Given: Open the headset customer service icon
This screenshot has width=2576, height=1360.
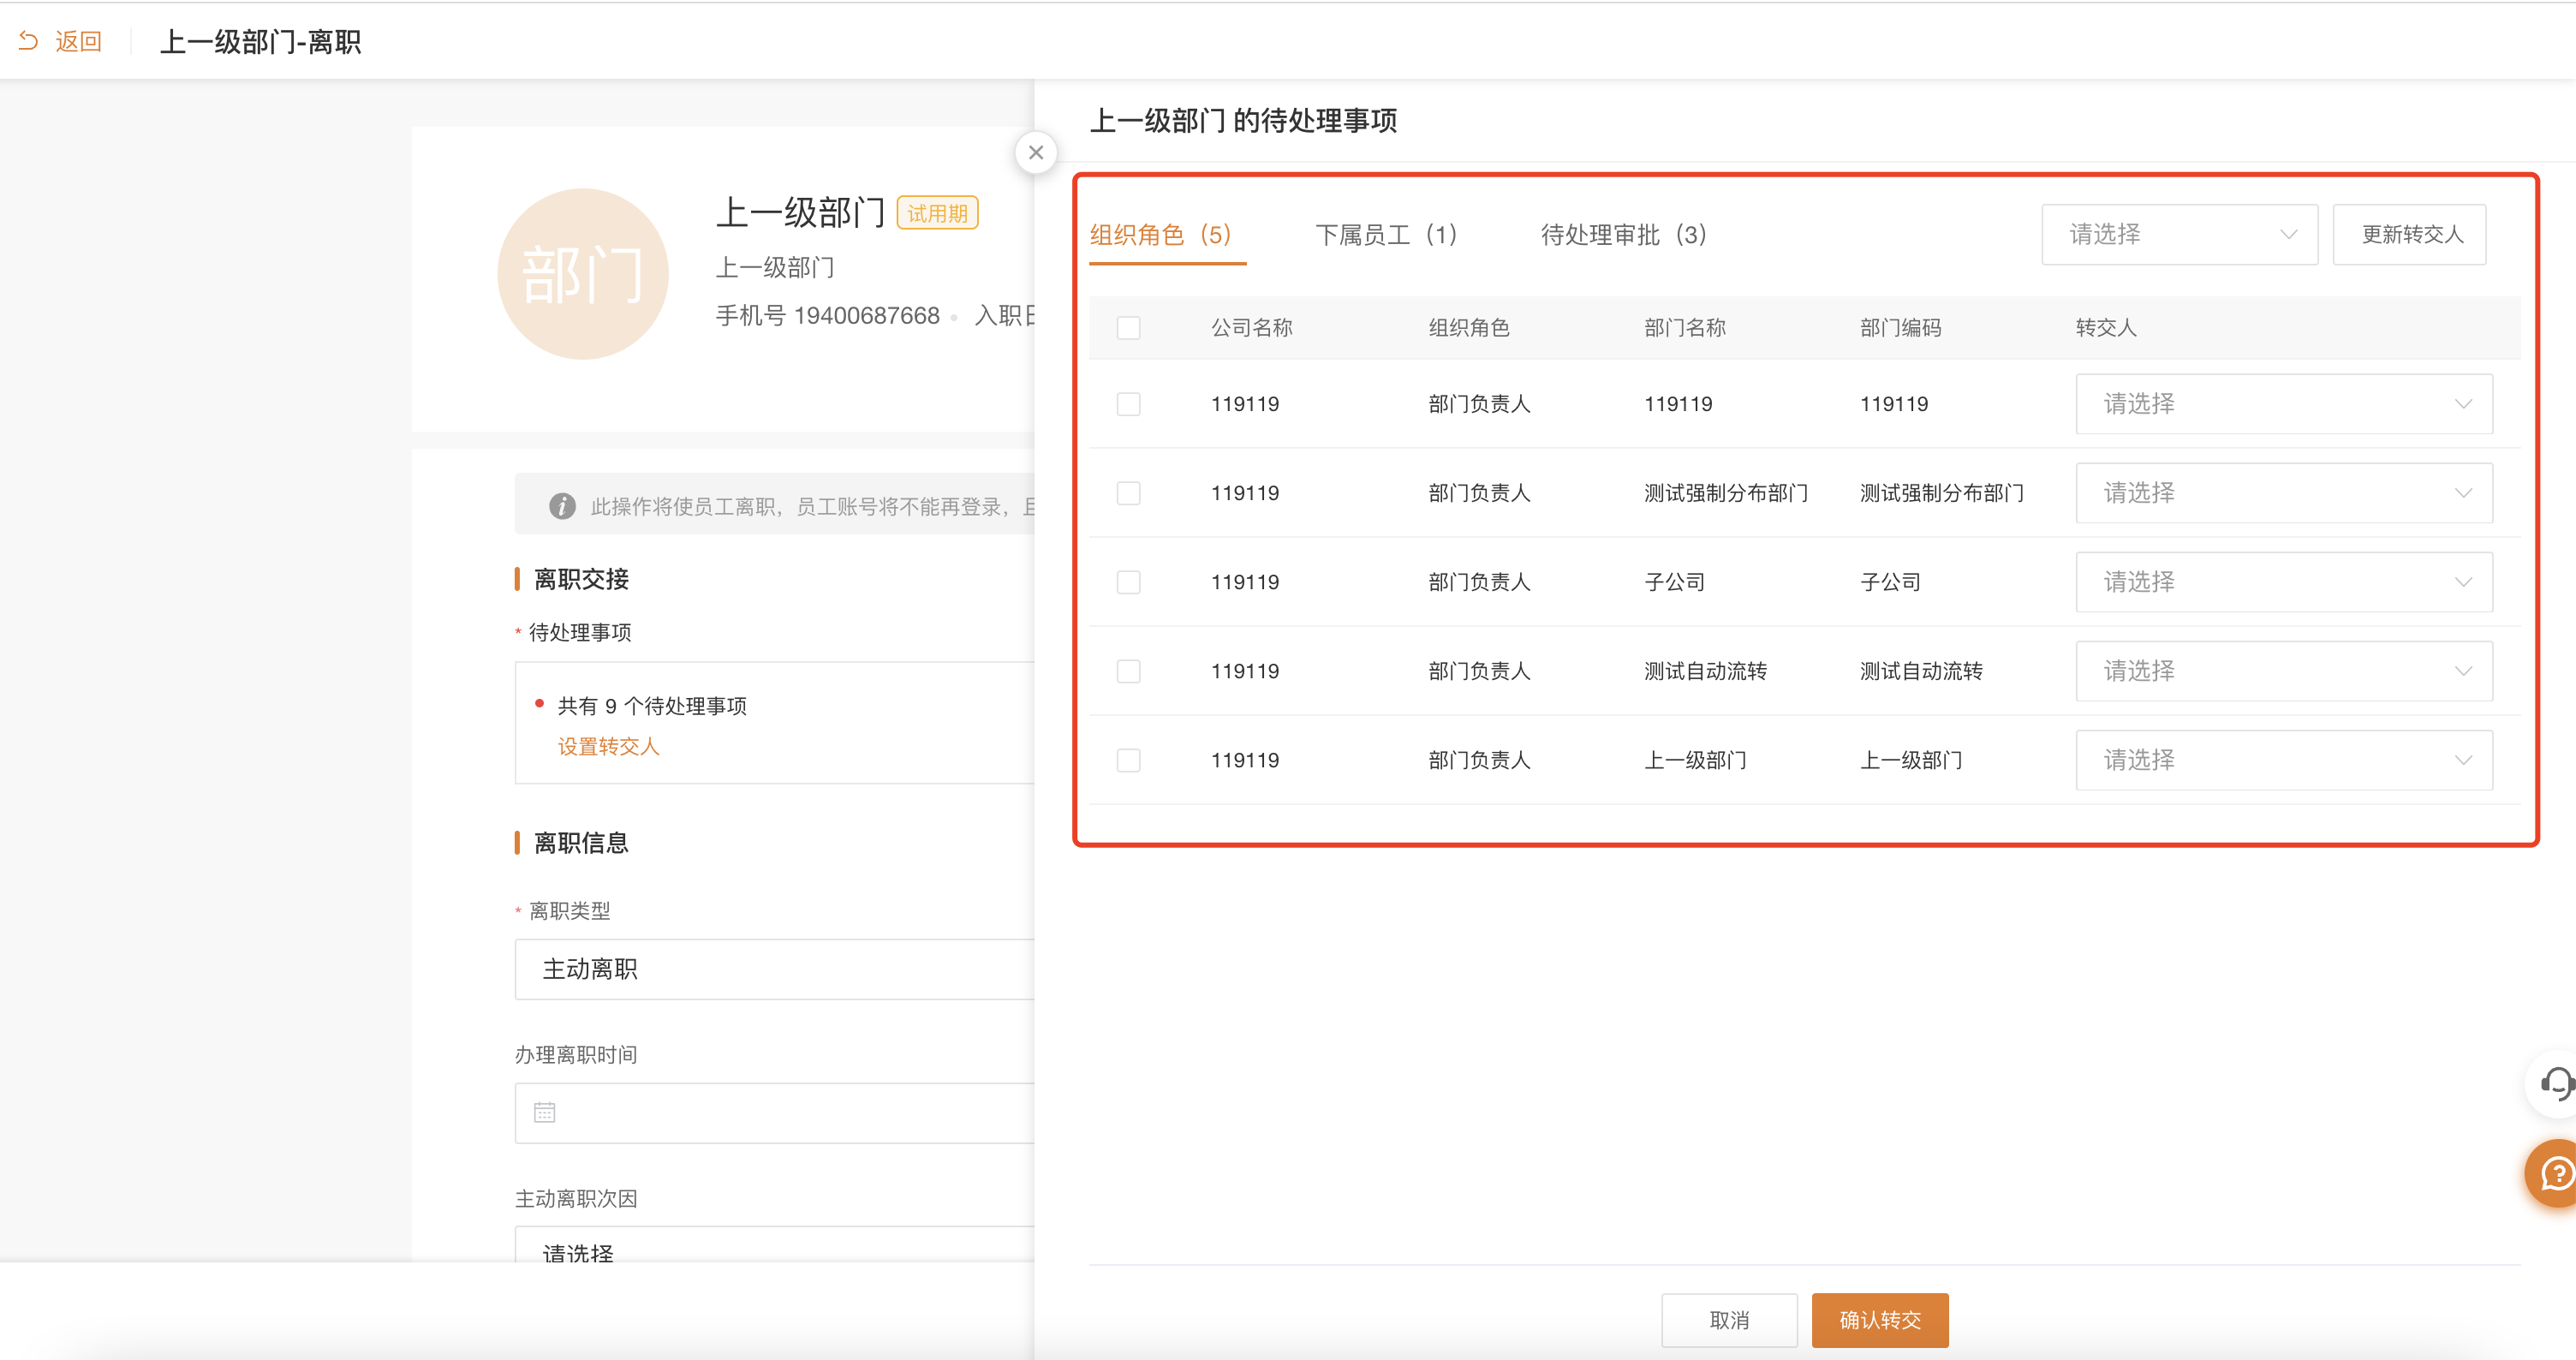Looking at the screenshot, I should [x=2556, y=1083].
